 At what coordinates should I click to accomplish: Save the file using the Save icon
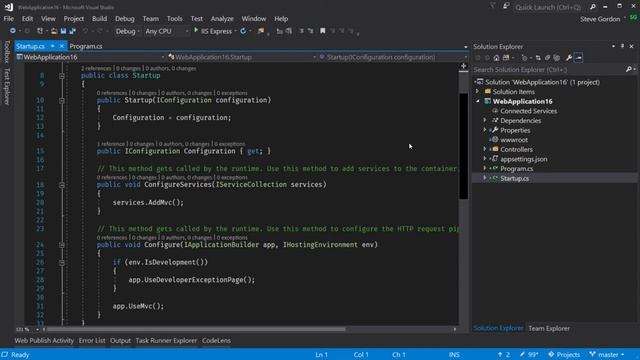click(63, 31)
